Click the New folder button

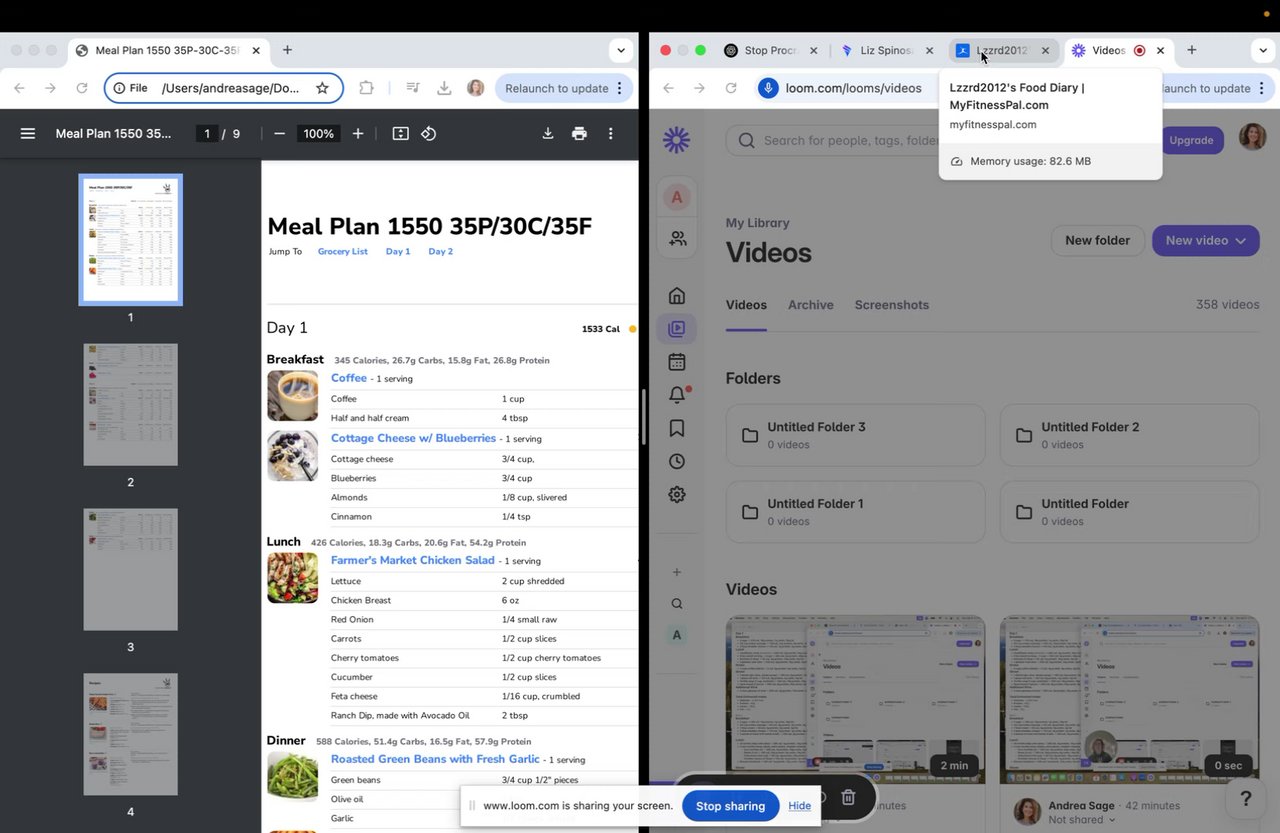pyautogui.click(x=1097, y=240)
